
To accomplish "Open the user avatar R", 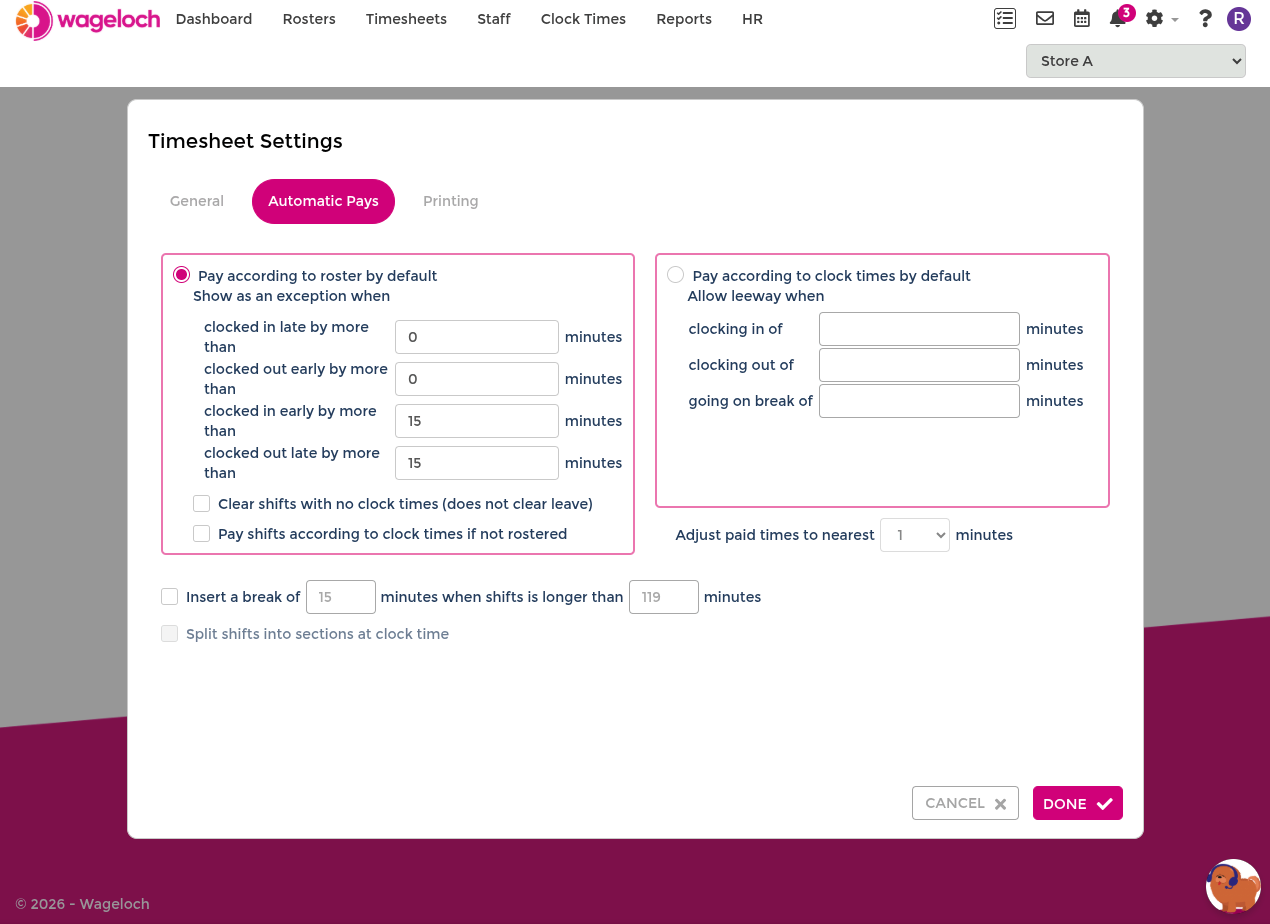I will pyautogui.click(x=1239, y=18).
